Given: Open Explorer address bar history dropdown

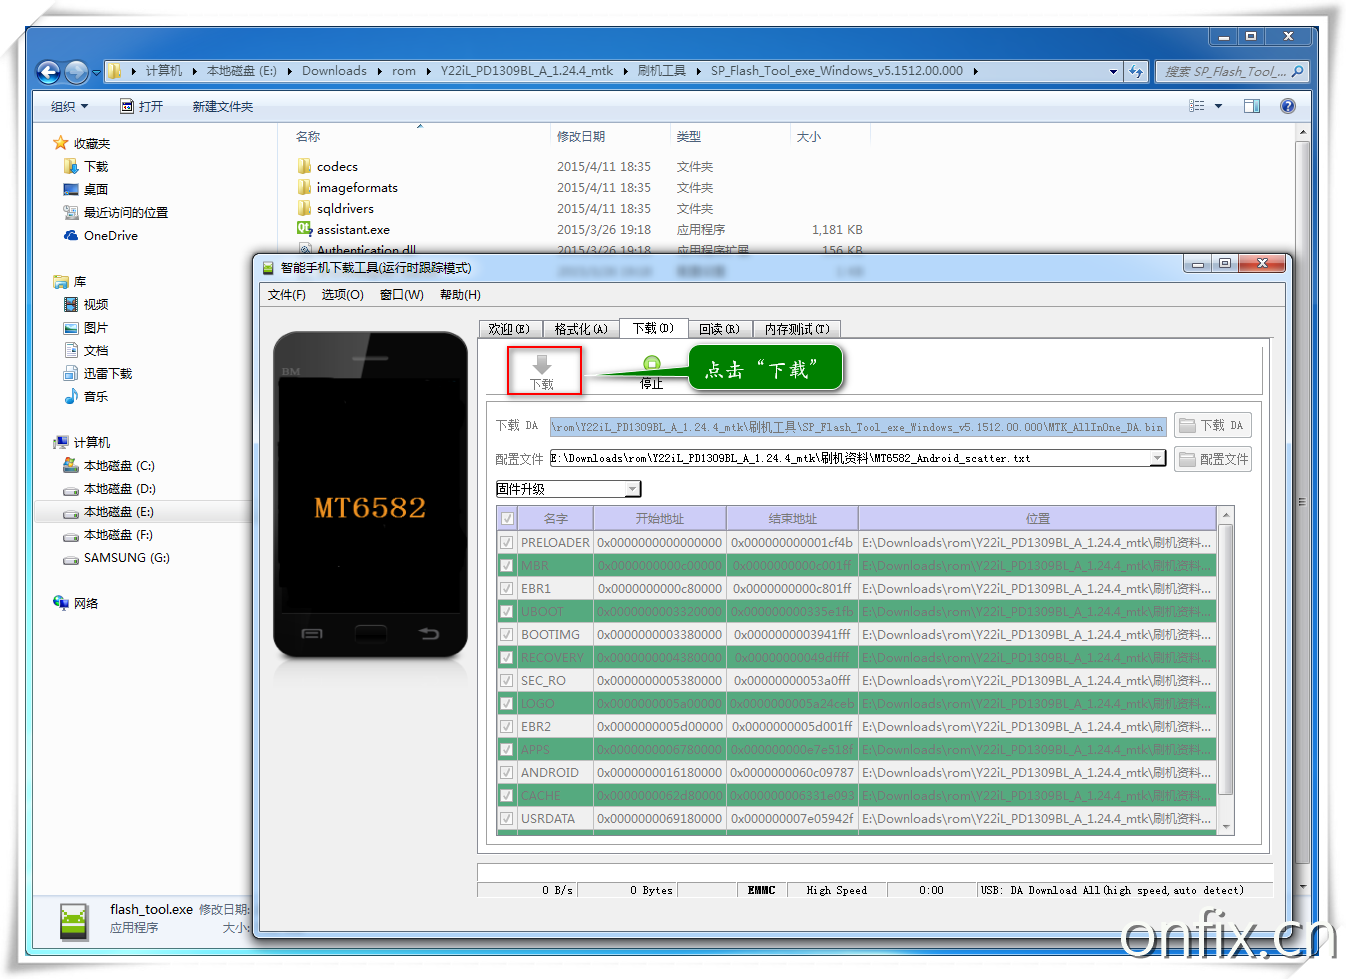Looking at the screenshot, I should coord(1113,72).
